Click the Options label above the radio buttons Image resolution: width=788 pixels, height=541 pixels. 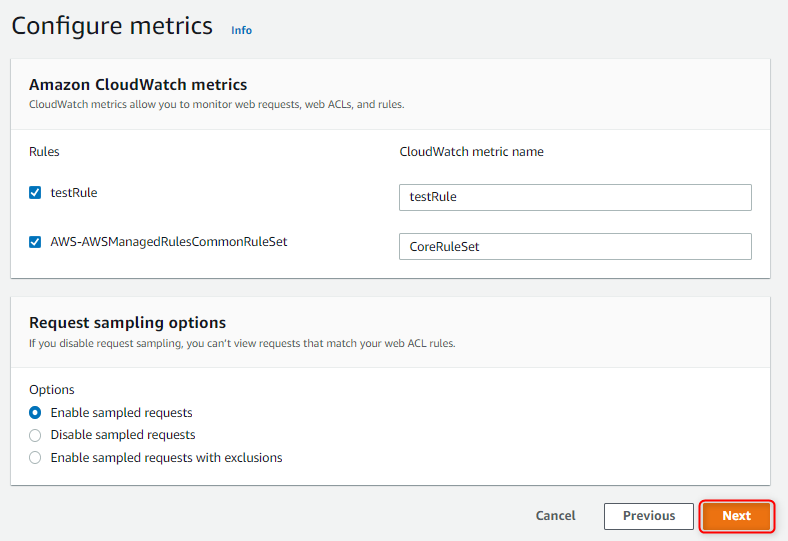tap(52, 389)
